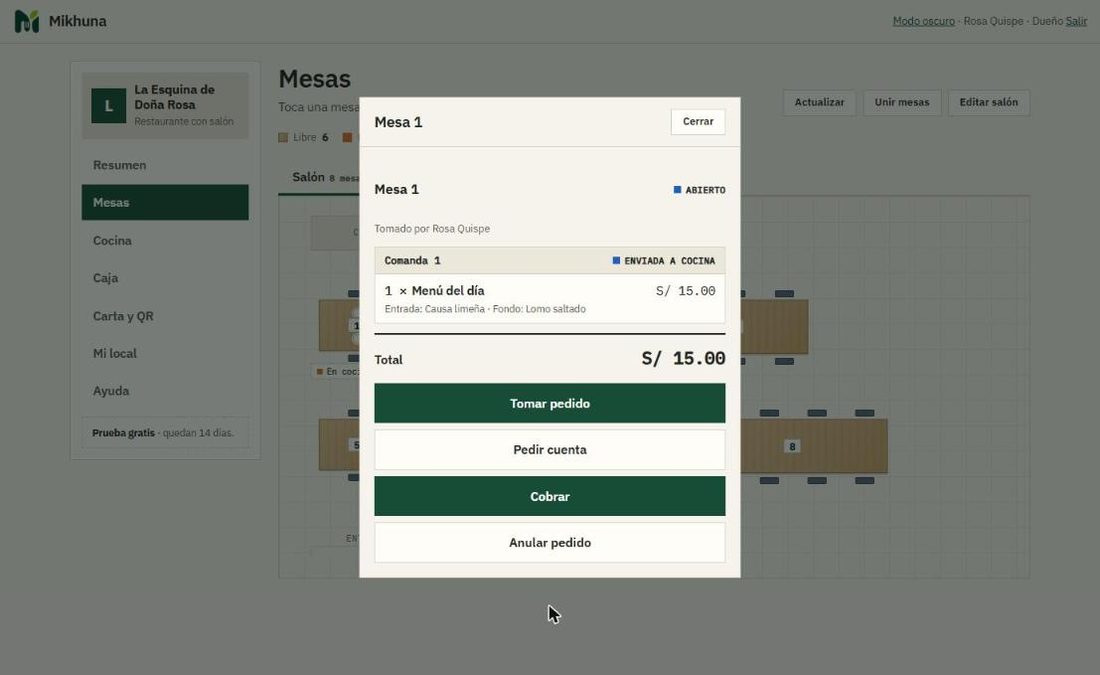Click the Unir mesas button
This screenshot has height=675, width=1100.
click(x=901, y=102)
